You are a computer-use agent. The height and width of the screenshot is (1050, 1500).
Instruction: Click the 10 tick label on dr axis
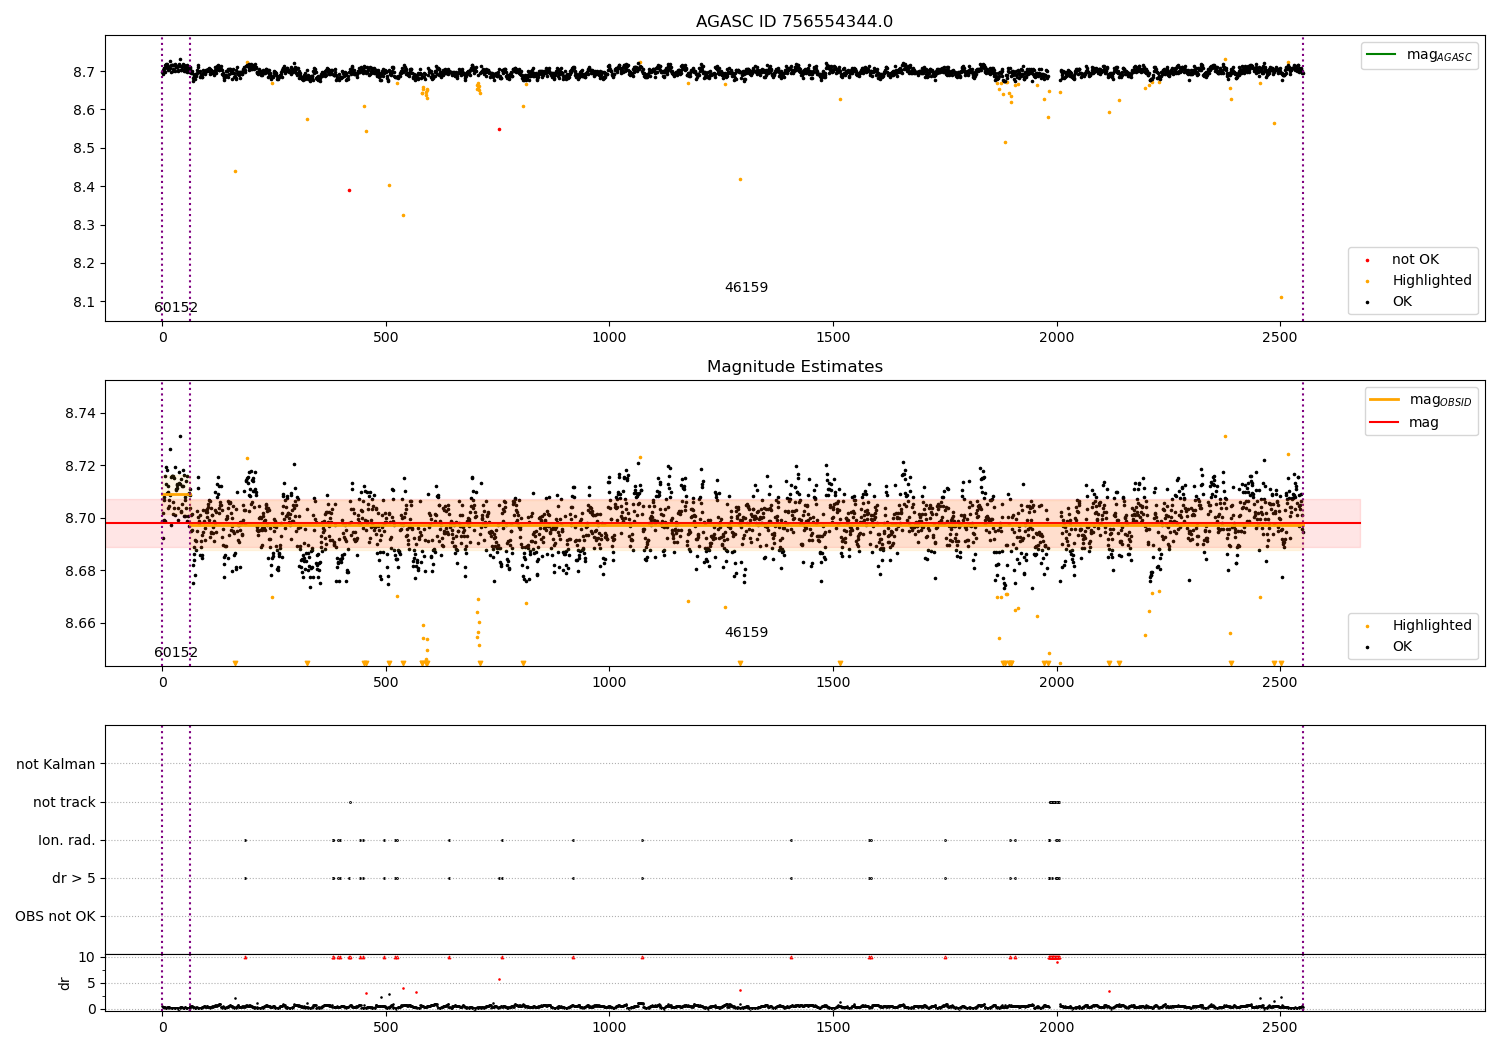(x=87, y=957)
